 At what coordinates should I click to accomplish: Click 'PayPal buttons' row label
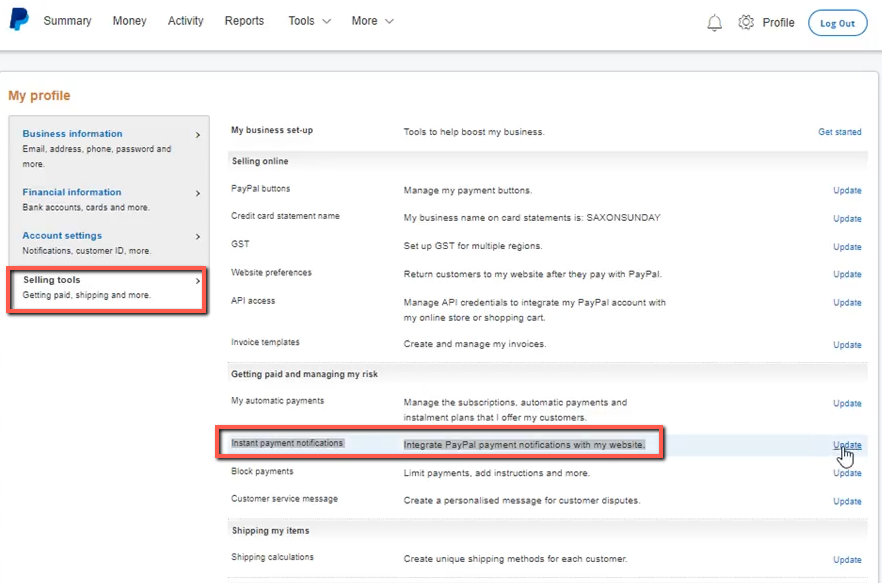(260, 189)
